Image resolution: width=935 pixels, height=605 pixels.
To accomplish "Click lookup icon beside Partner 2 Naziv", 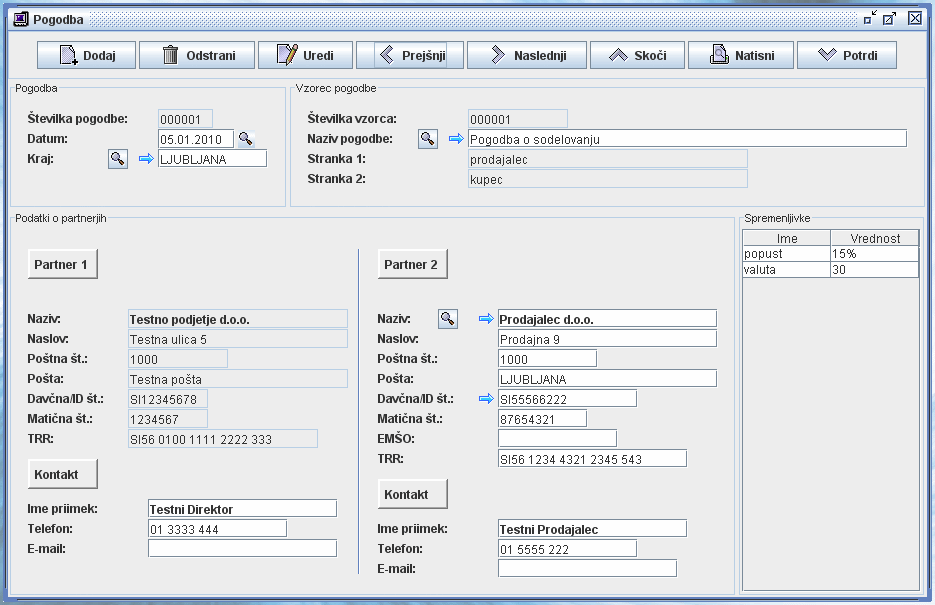I will click(448, 318).
